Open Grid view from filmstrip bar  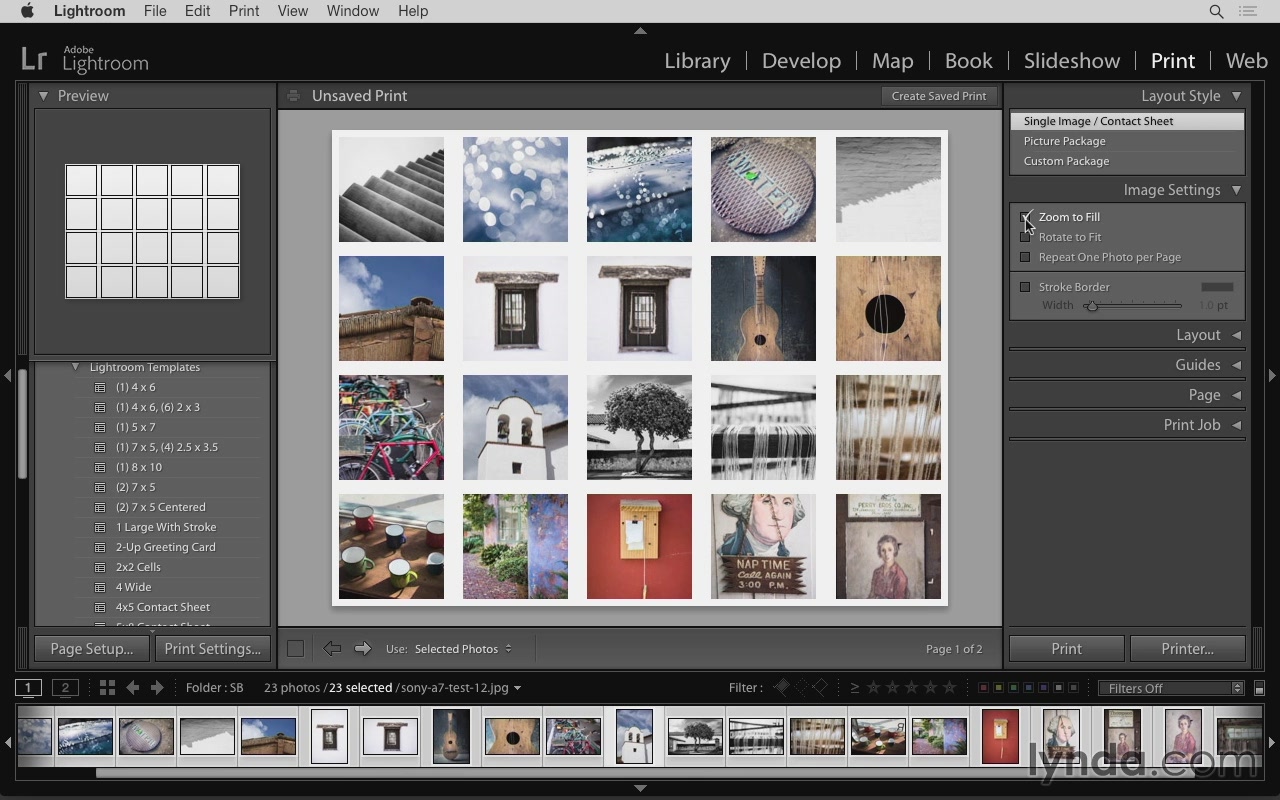point(107,688)
